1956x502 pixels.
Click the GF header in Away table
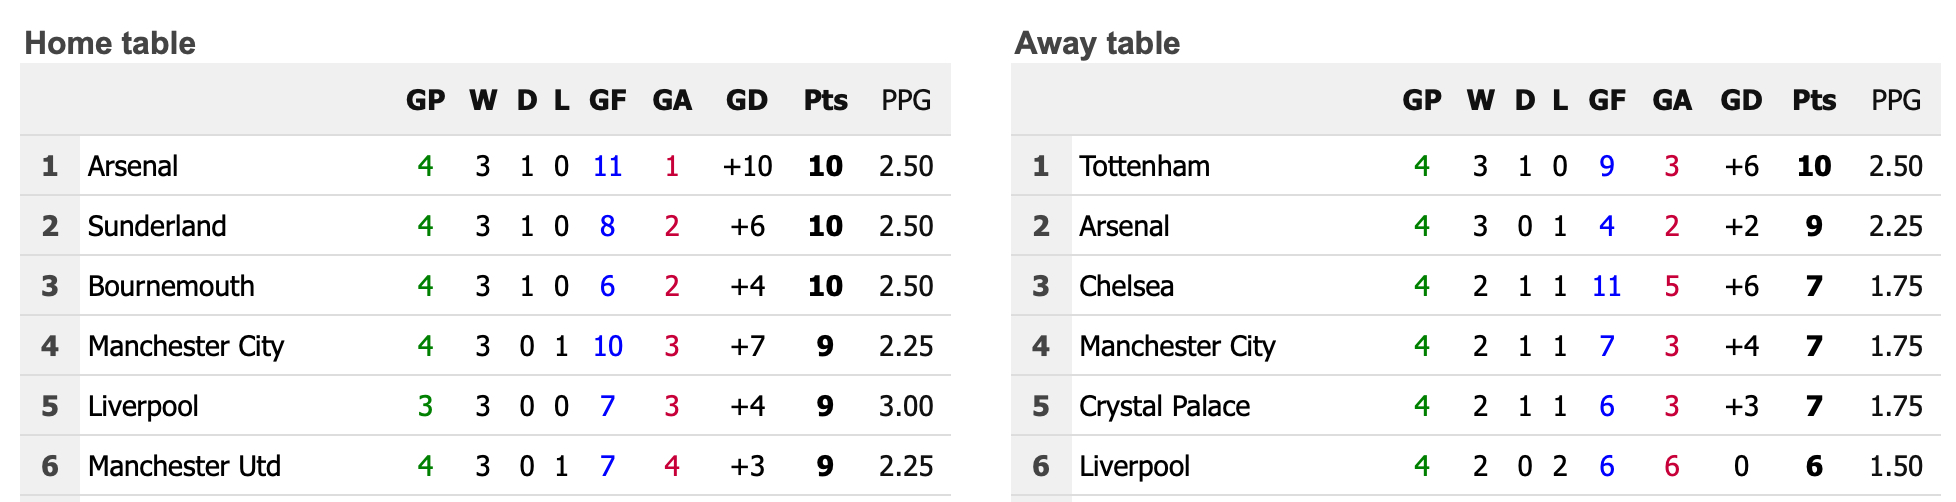pos(1607,100)
